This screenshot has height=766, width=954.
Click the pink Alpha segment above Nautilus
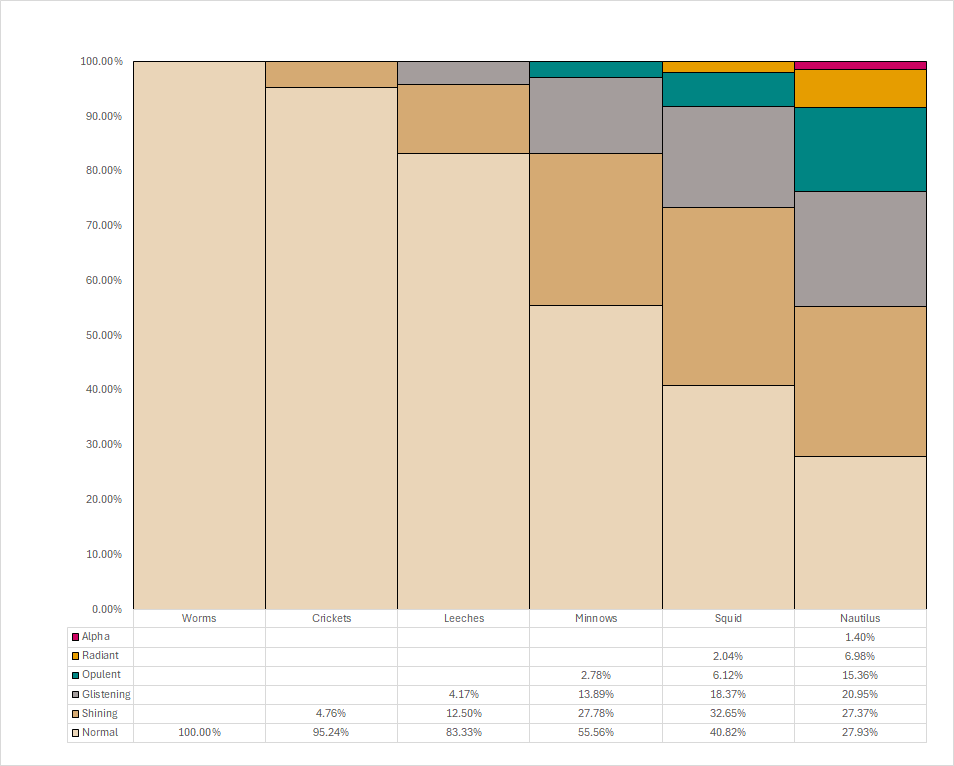click(860, 64)
